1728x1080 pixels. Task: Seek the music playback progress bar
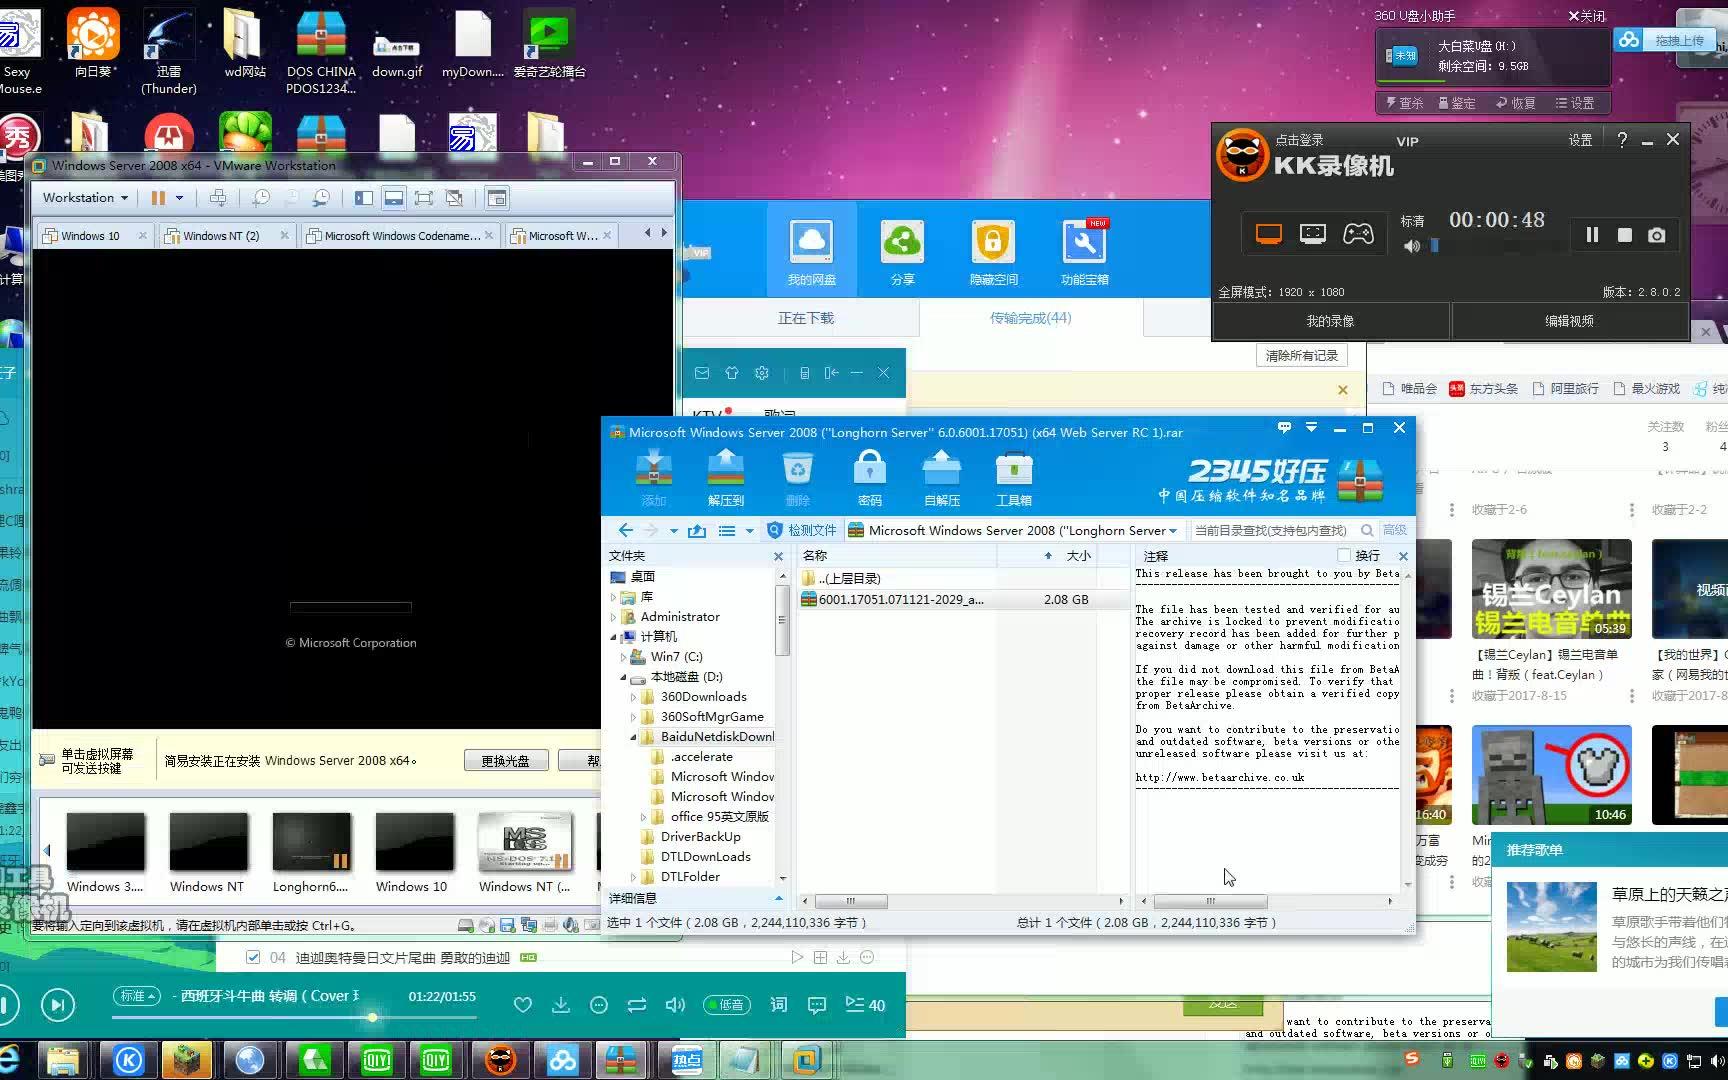tap(295, 1017)
